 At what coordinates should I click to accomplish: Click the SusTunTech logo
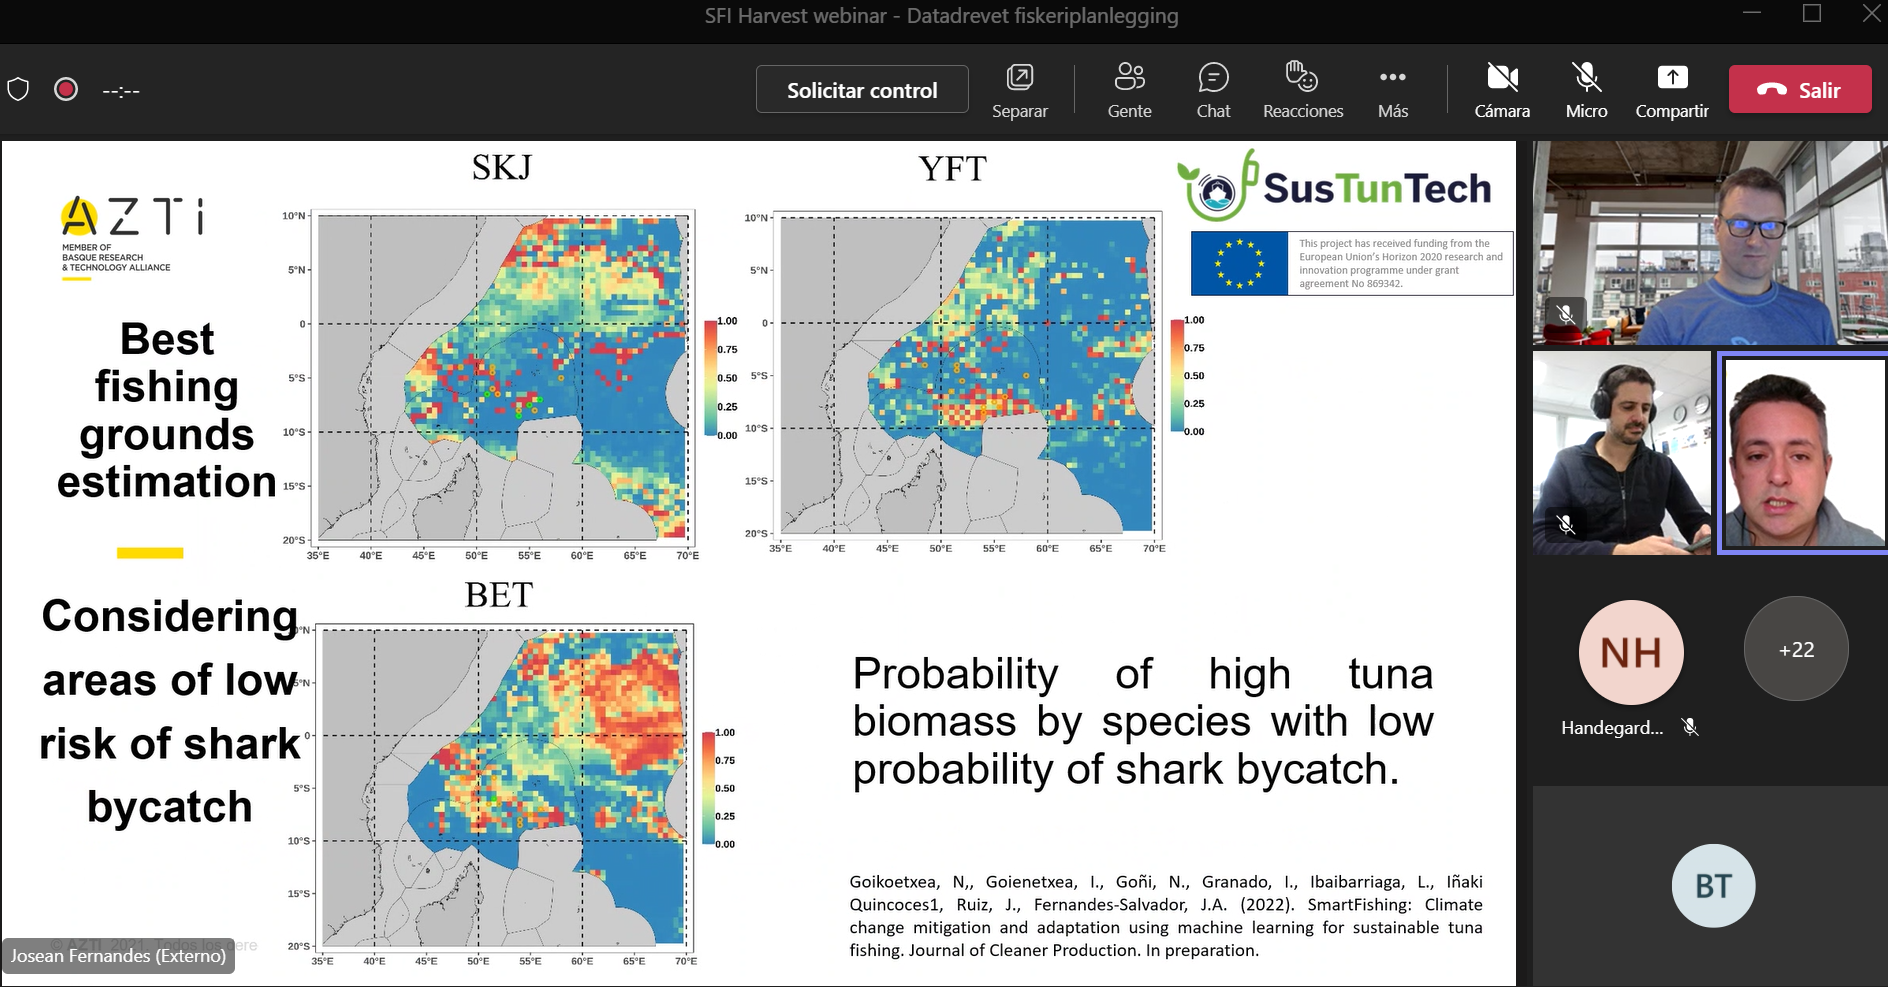pos(1335,186)
